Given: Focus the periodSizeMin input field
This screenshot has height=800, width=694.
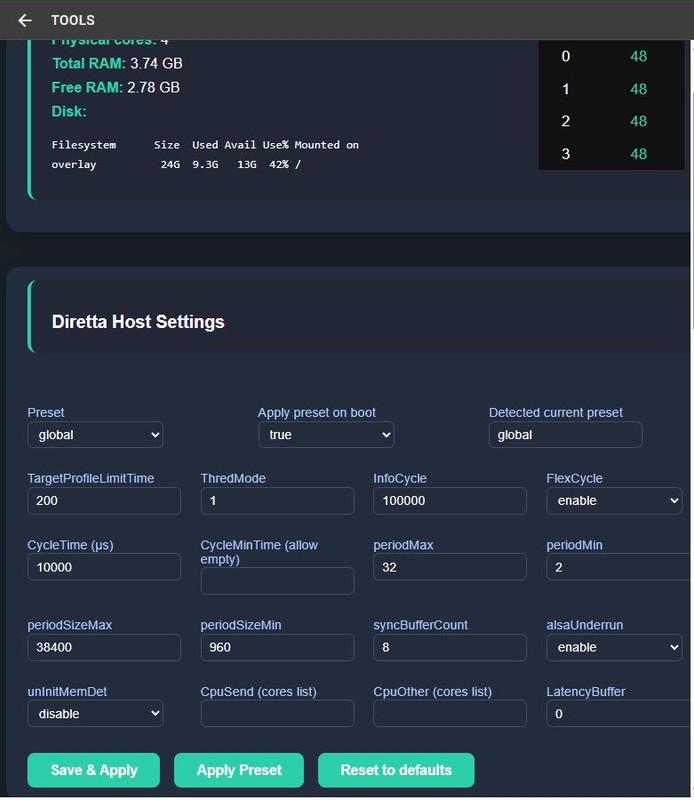Looking at the screenshot, I should point(277,647).
